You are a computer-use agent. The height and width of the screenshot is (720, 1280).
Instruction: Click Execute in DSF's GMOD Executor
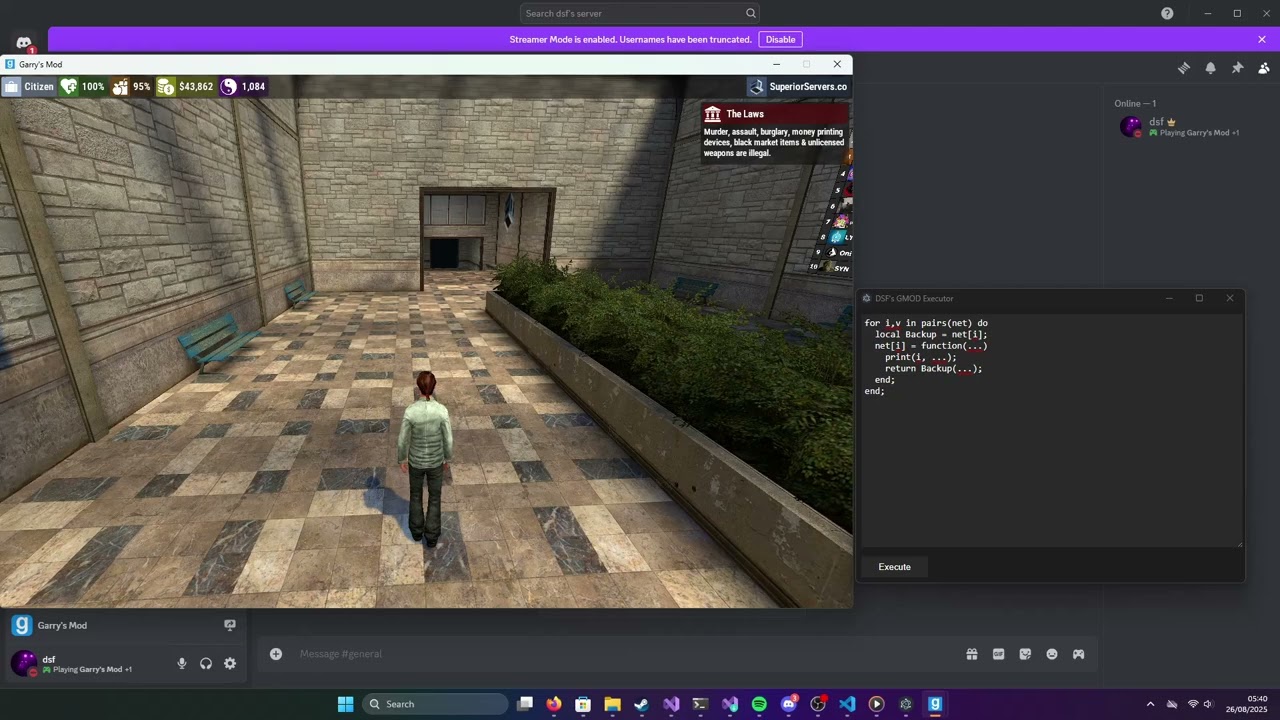pyautogui.click(x=894, y=567)
